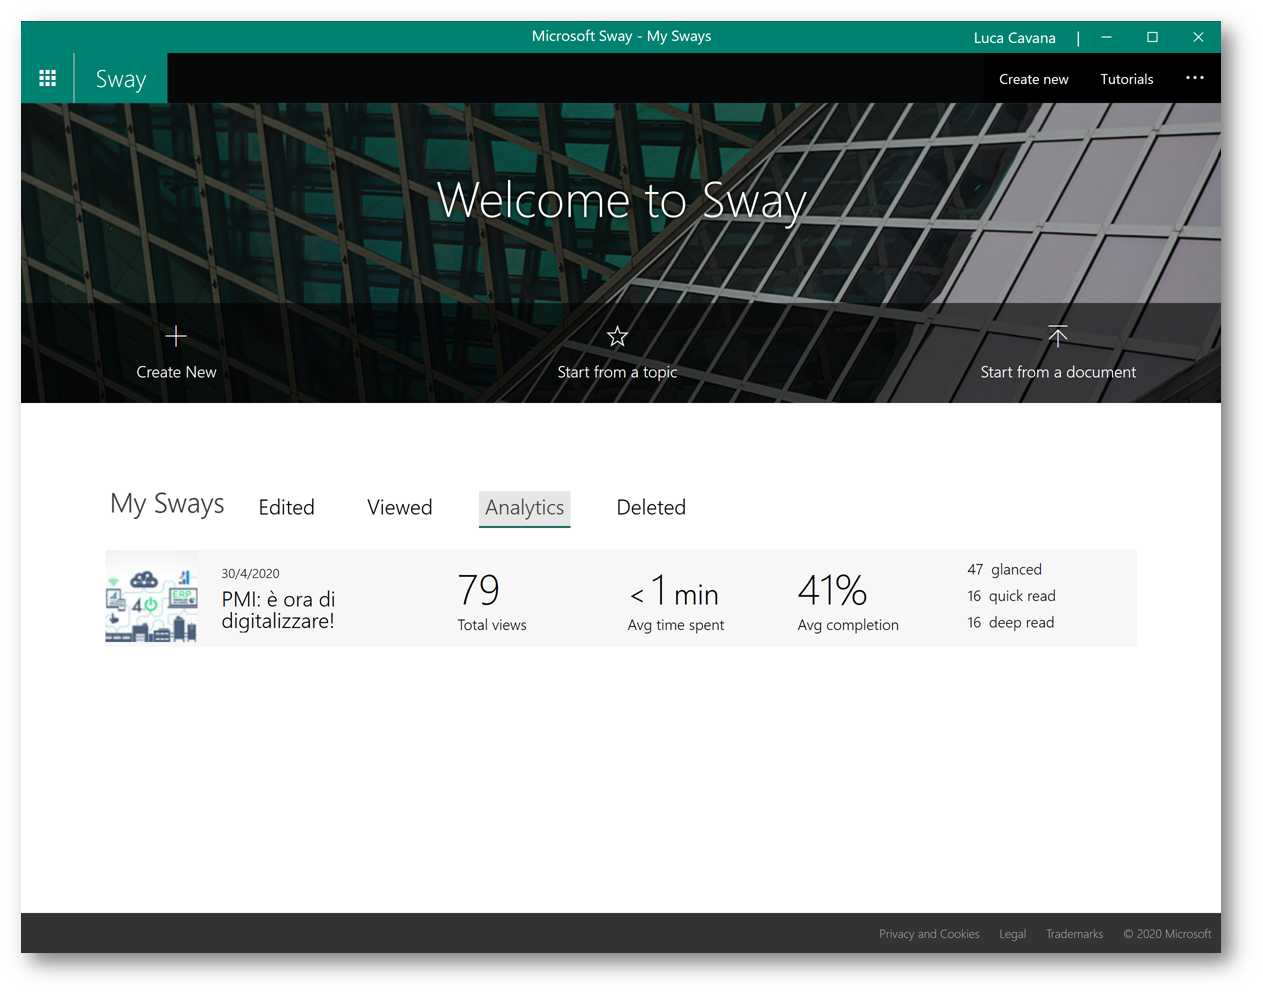This screenshot has height=995, width=1263.
Task: Switch to the Deleted tab
Action: [x=651, y=507]
